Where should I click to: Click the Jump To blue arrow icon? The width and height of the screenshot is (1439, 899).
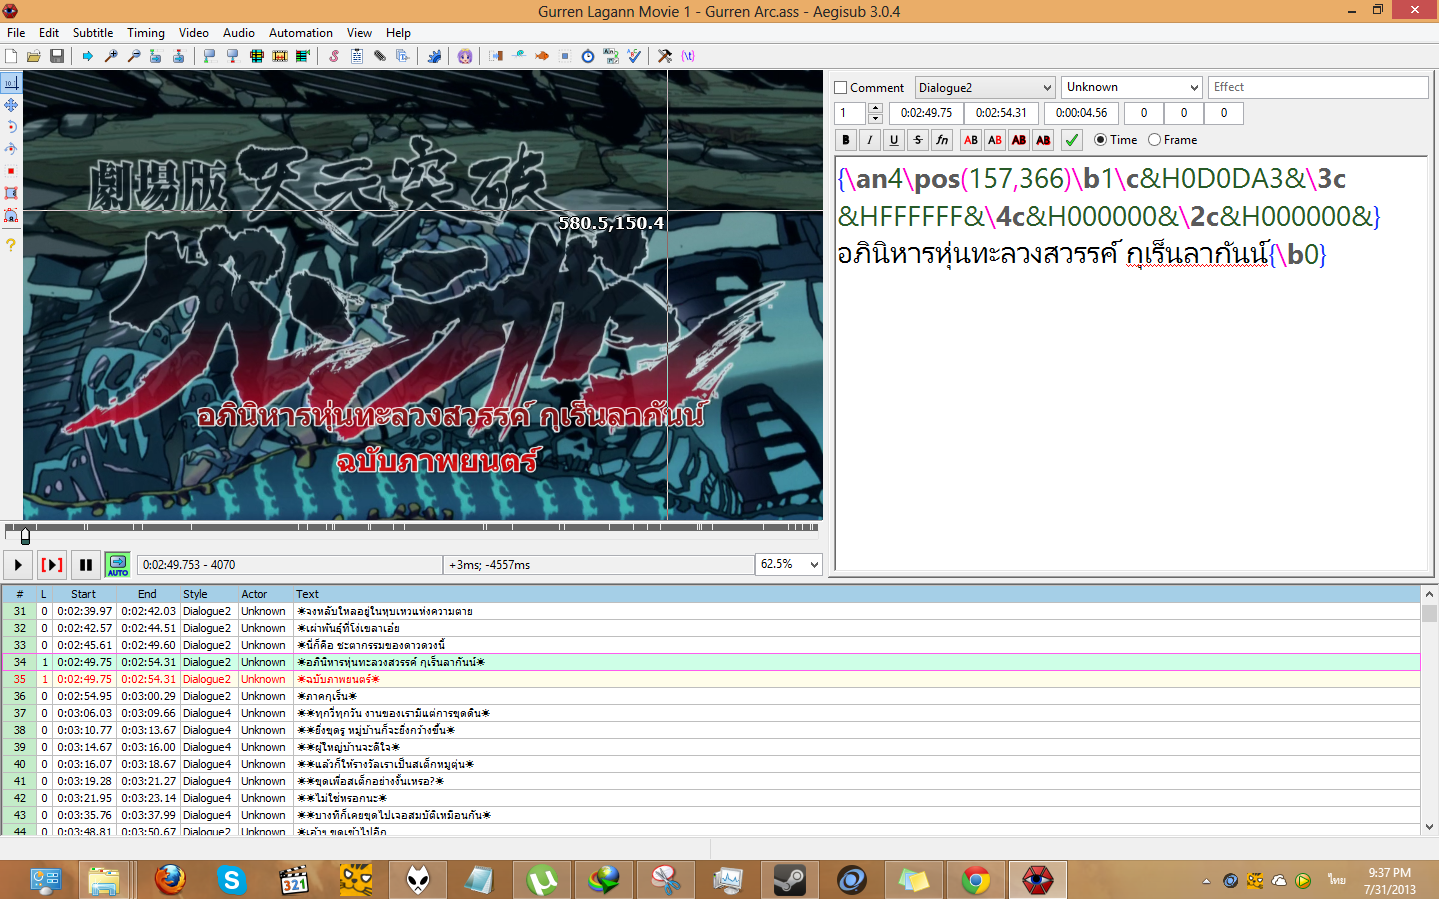[88, 56]
